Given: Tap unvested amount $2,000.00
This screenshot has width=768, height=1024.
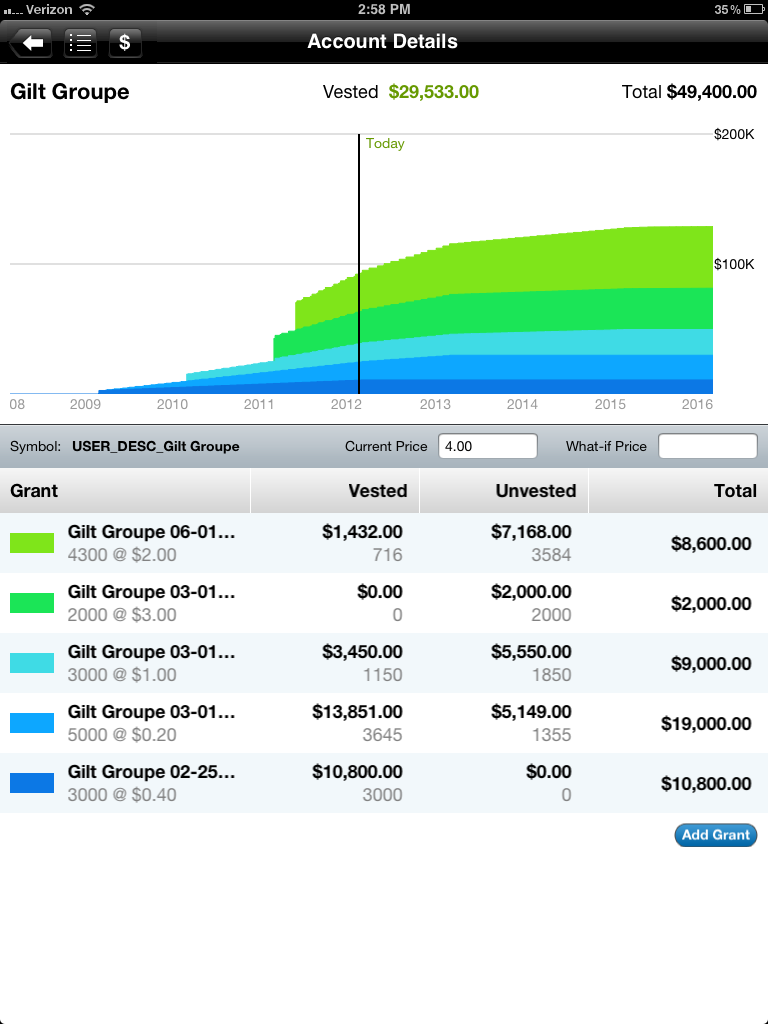Looking at the screenshot, I should pos(532,592).
